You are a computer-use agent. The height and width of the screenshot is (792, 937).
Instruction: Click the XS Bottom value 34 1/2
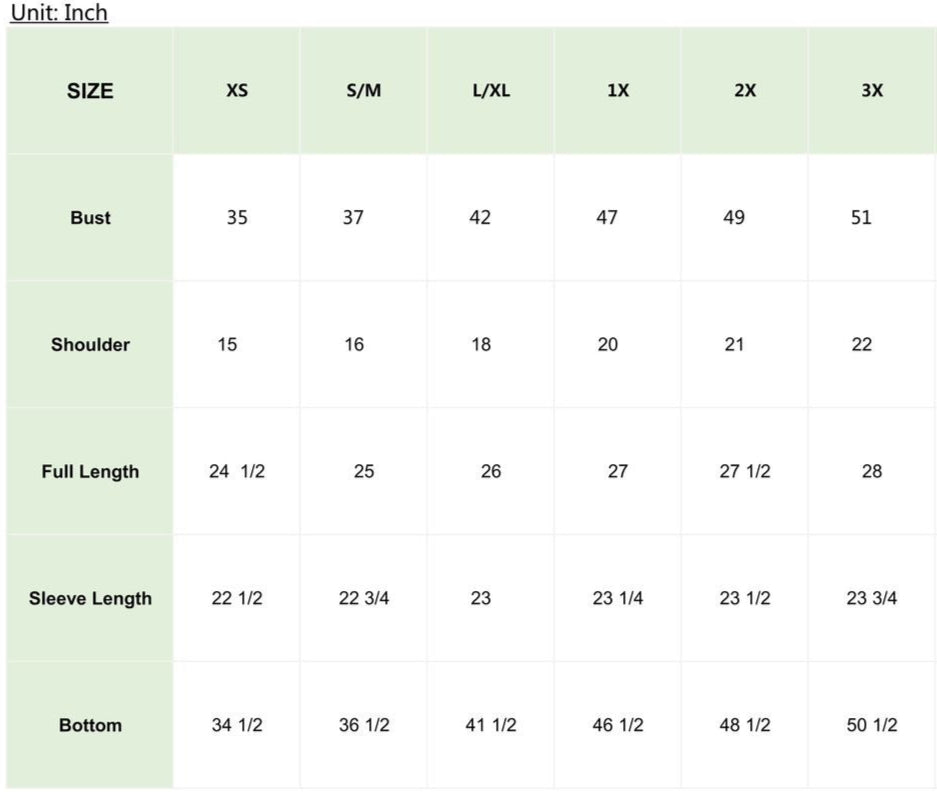[x=237, y=725]
